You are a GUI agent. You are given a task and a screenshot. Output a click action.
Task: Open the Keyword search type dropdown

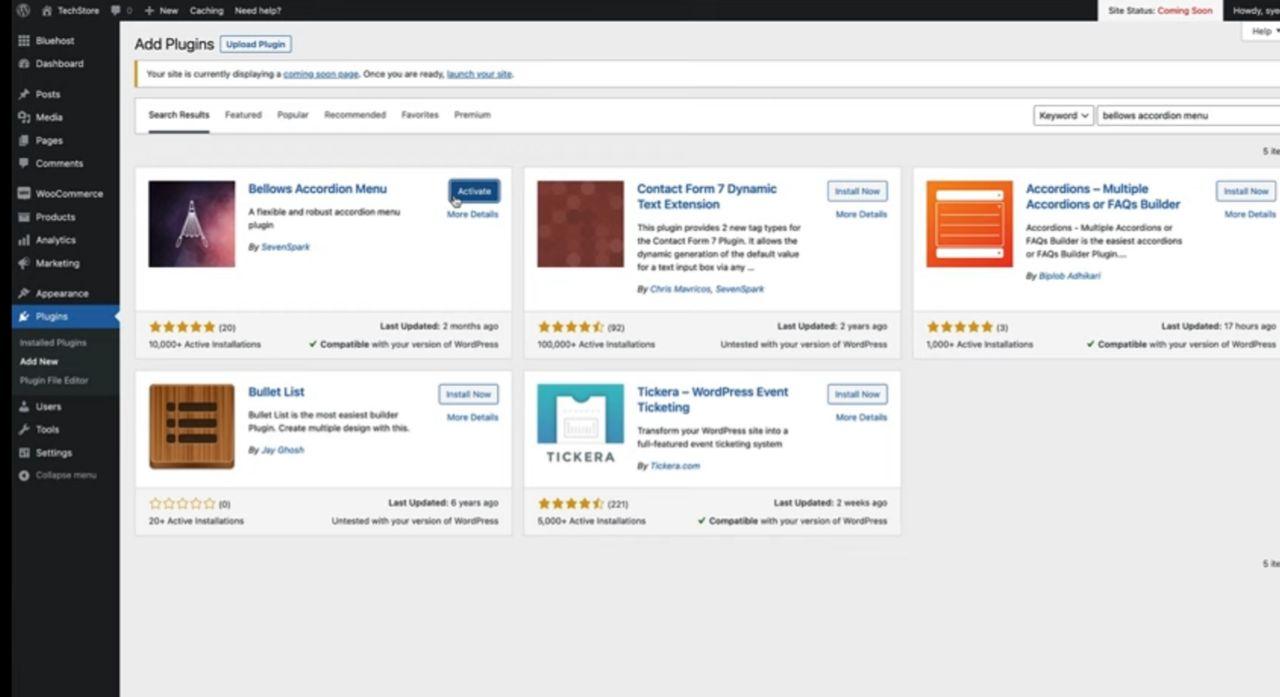[x=1062, y=115]
